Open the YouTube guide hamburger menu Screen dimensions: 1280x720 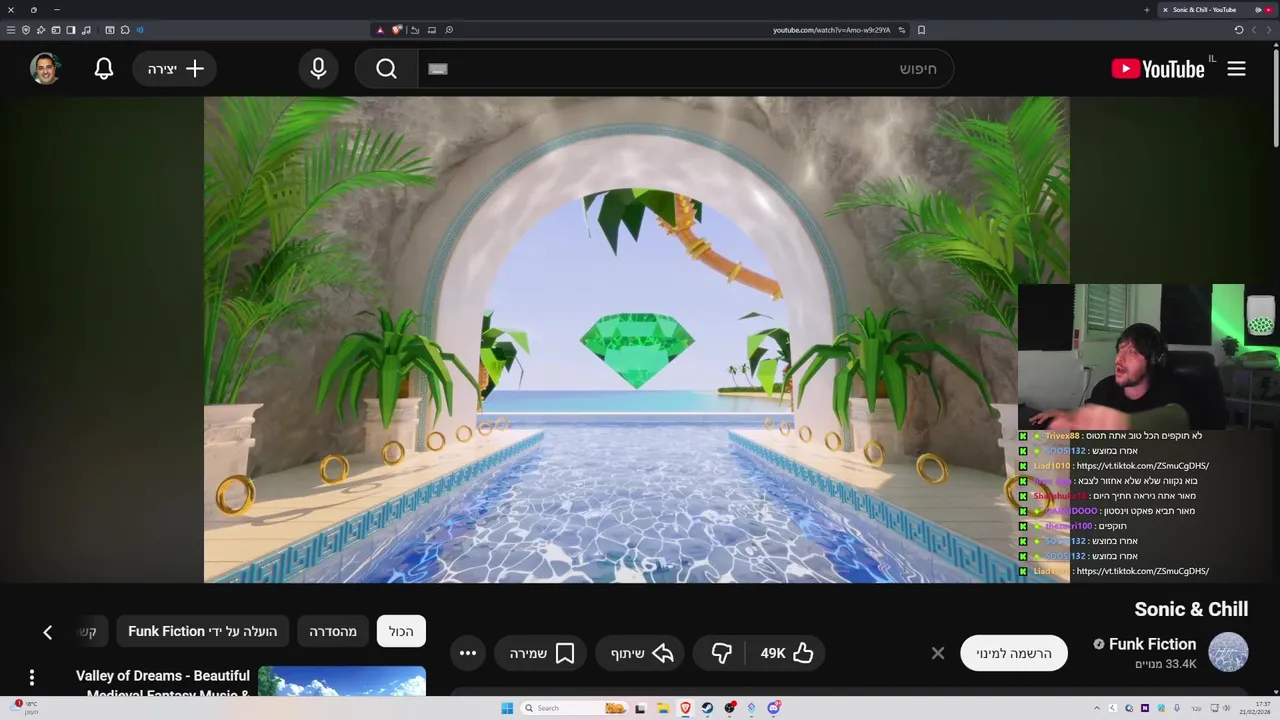tap(1236, 69)
